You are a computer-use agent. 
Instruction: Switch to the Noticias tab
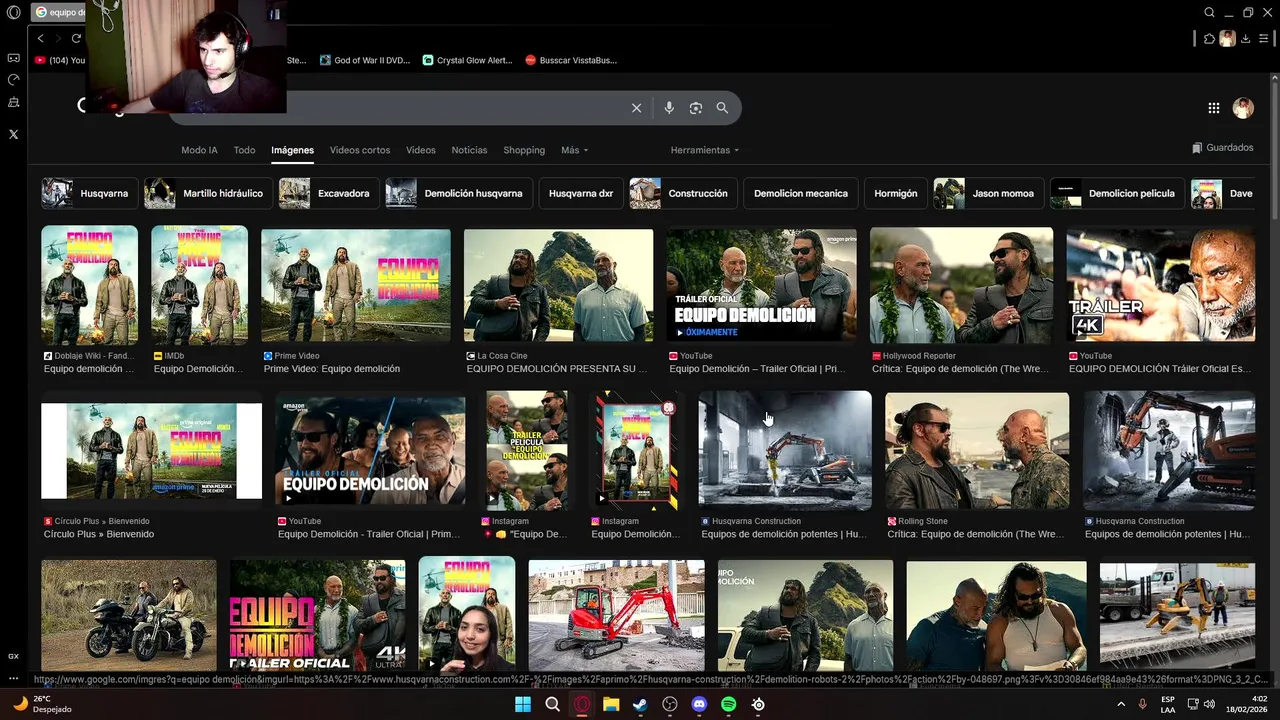469,150
